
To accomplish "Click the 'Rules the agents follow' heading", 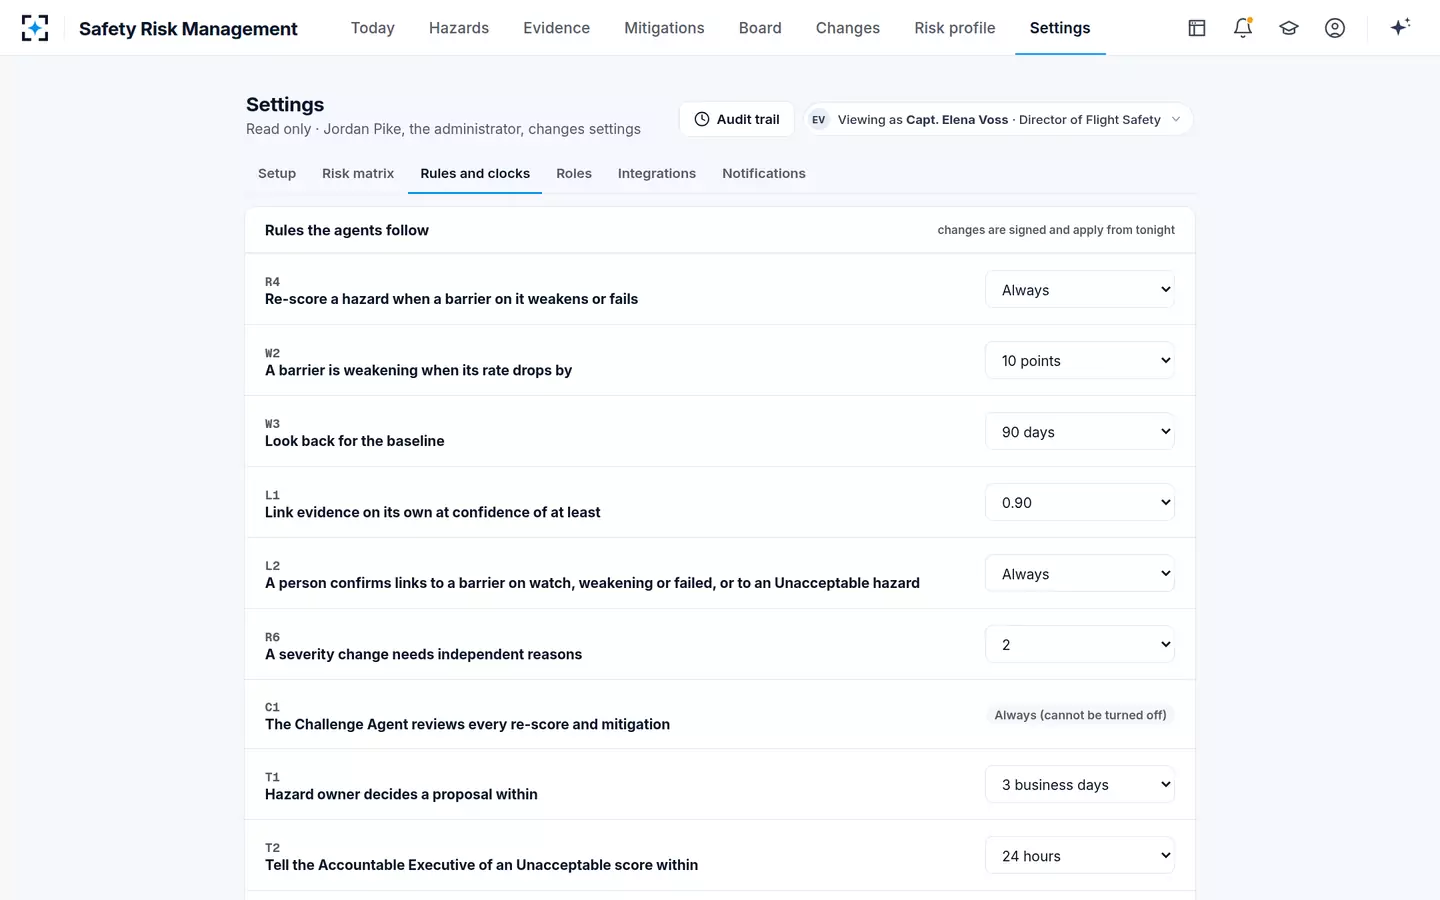I will pos(347,230).
